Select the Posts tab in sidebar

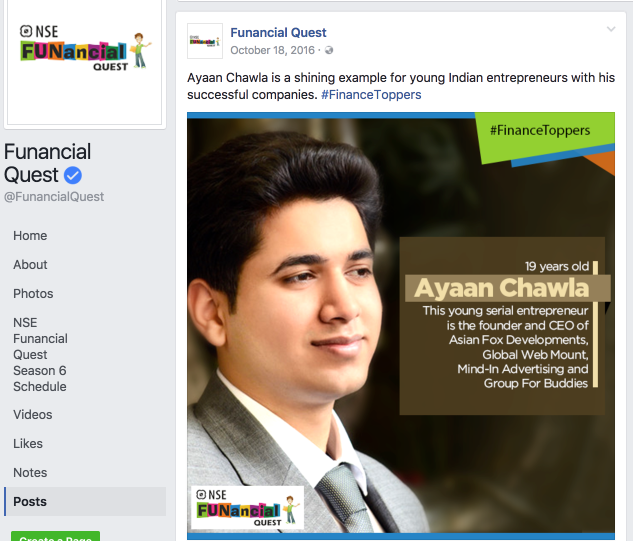pos(85,501)
